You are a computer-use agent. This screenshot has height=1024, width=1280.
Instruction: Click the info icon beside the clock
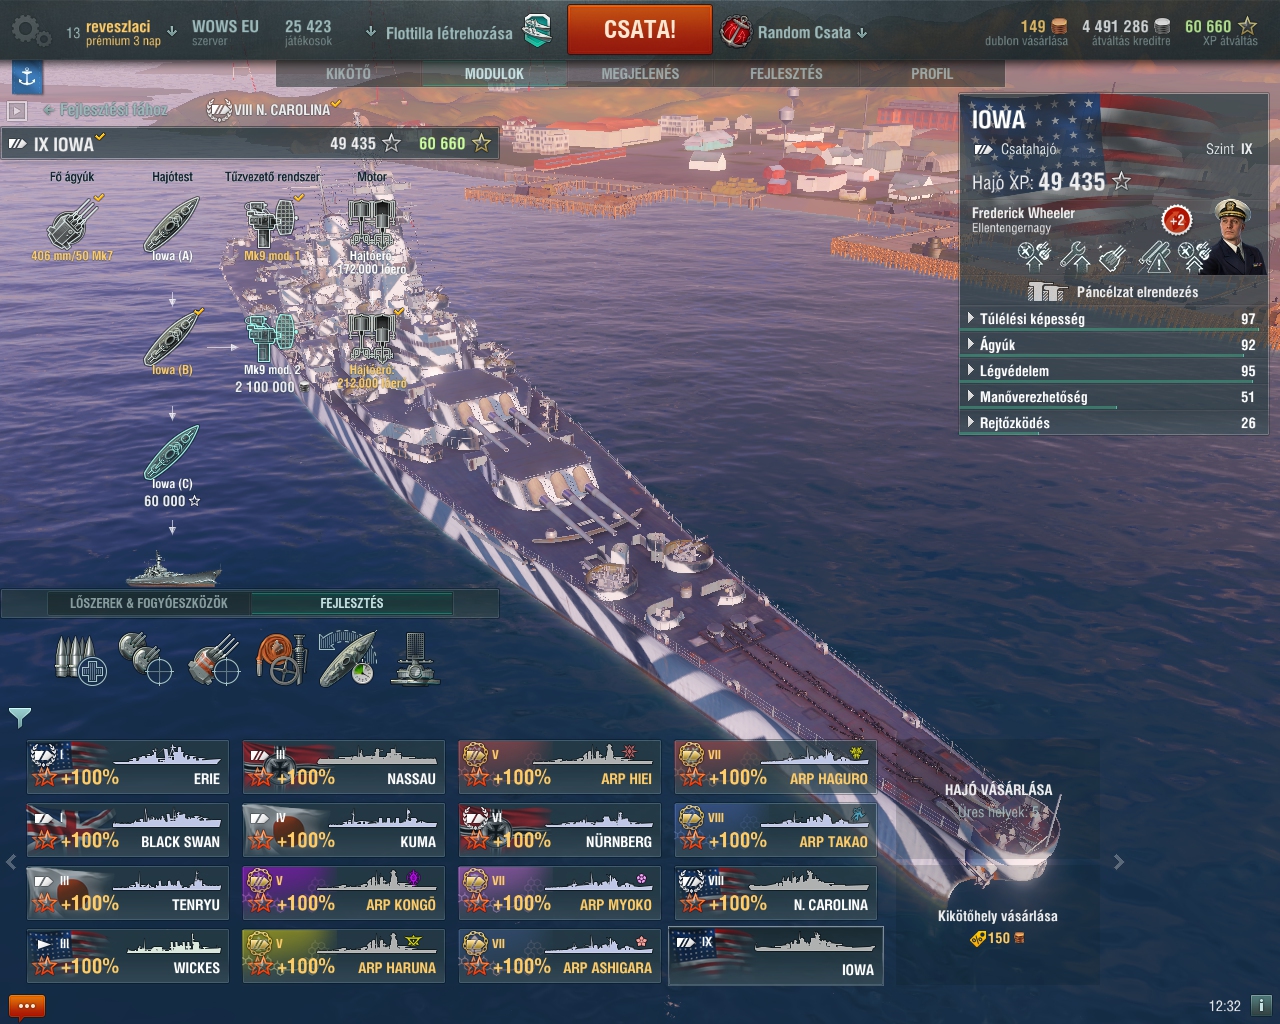point(1261,1005)
